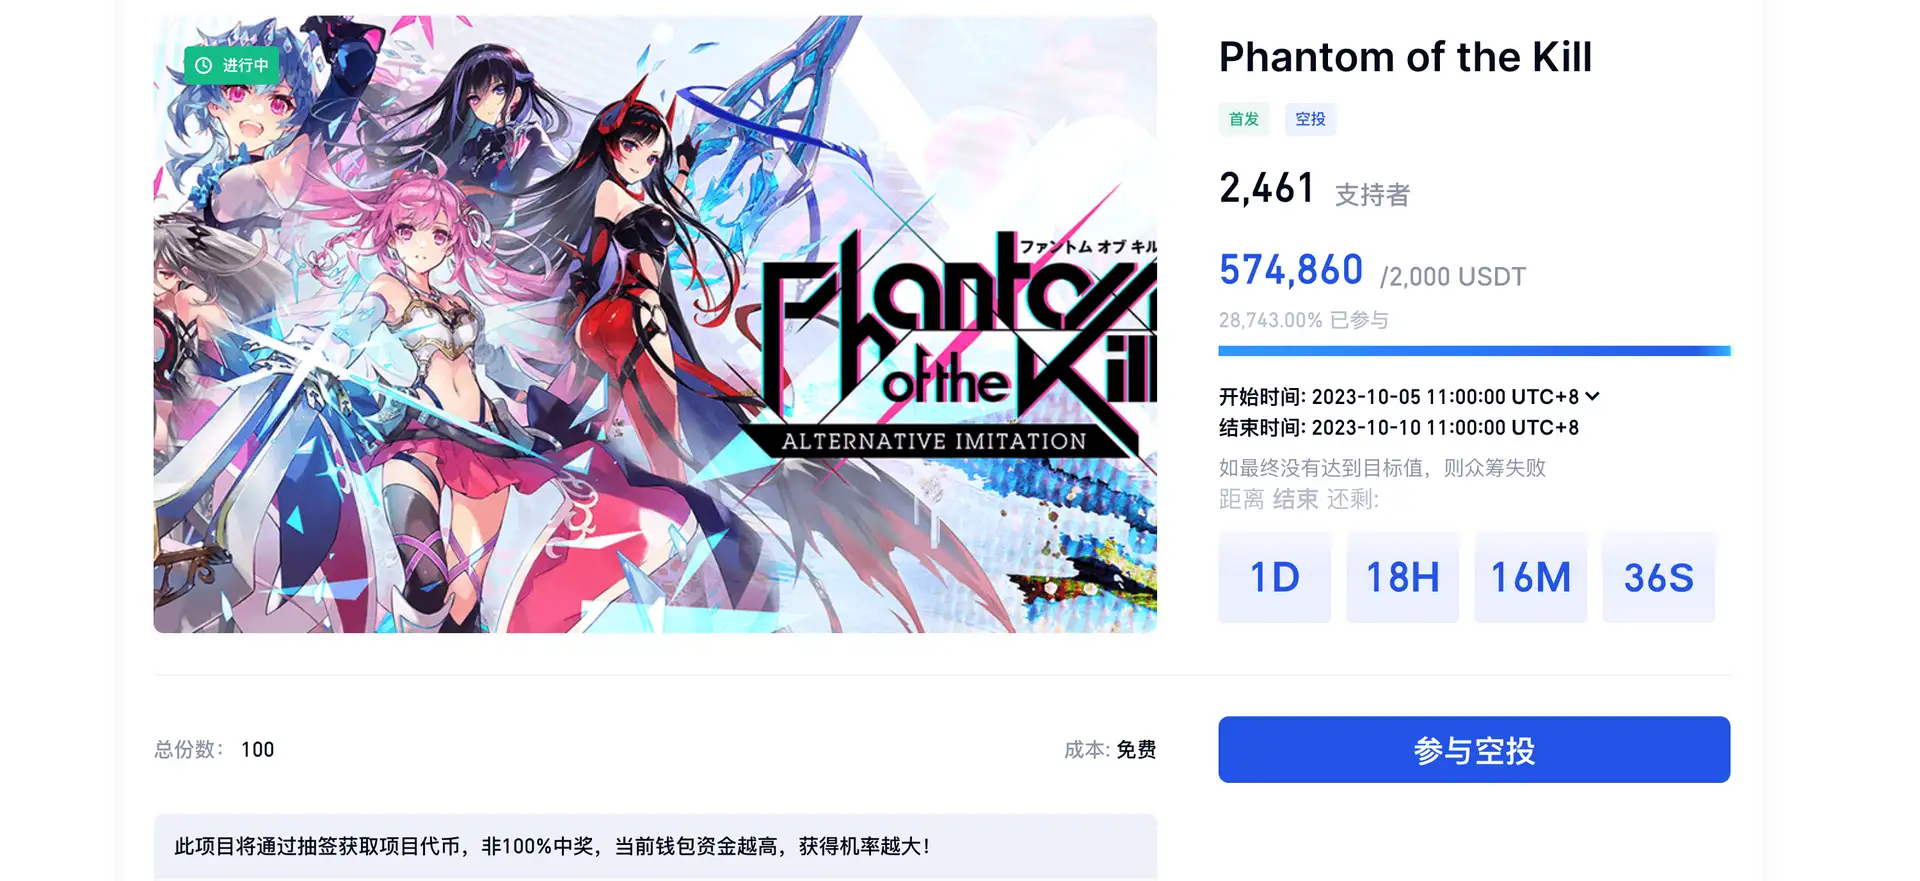Screen dimensions: 1920x881
Task: Click the 2,461 supporters count
Action: pos(1266,188)
